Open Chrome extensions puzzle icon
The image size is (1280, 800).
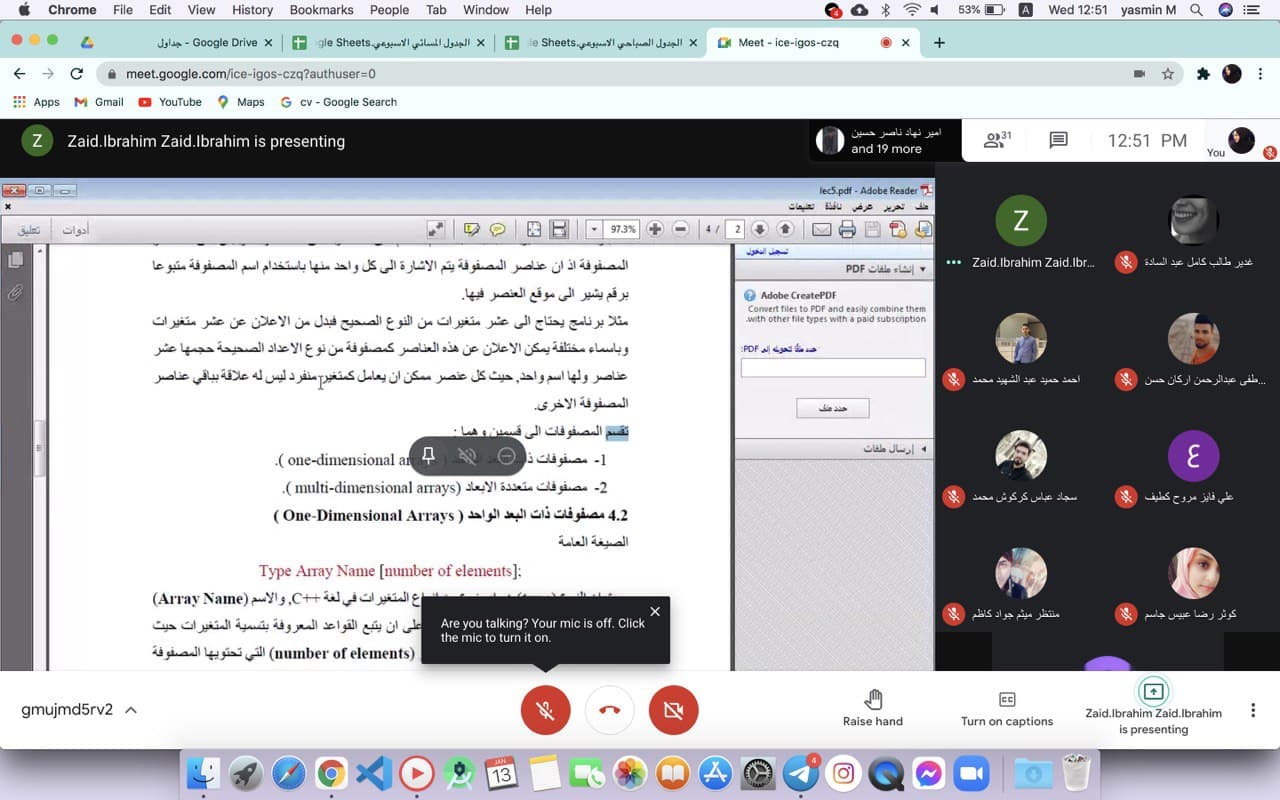tap(1203, 74)
